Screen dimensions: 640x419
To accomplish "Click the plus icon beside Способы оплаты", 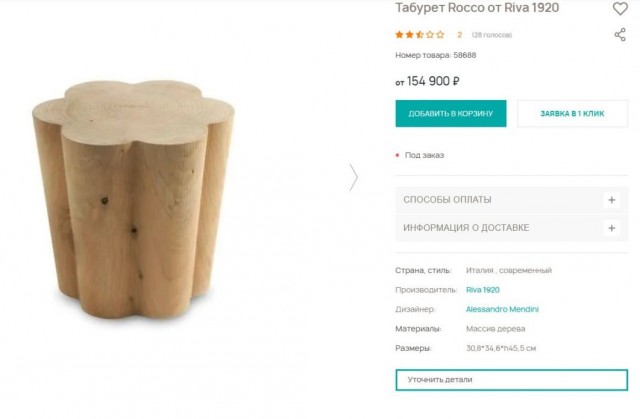I will [x=612, y=200].
